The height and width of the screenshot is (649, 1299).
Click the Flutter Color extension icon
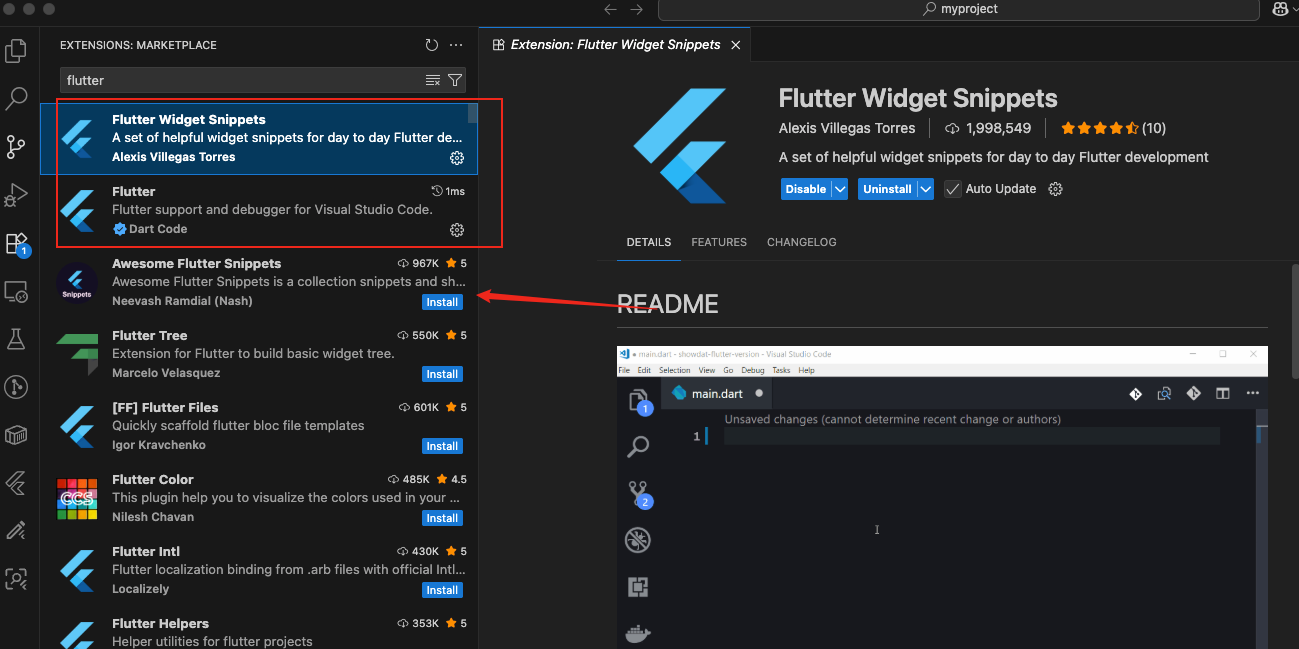(x=77, y=498)
